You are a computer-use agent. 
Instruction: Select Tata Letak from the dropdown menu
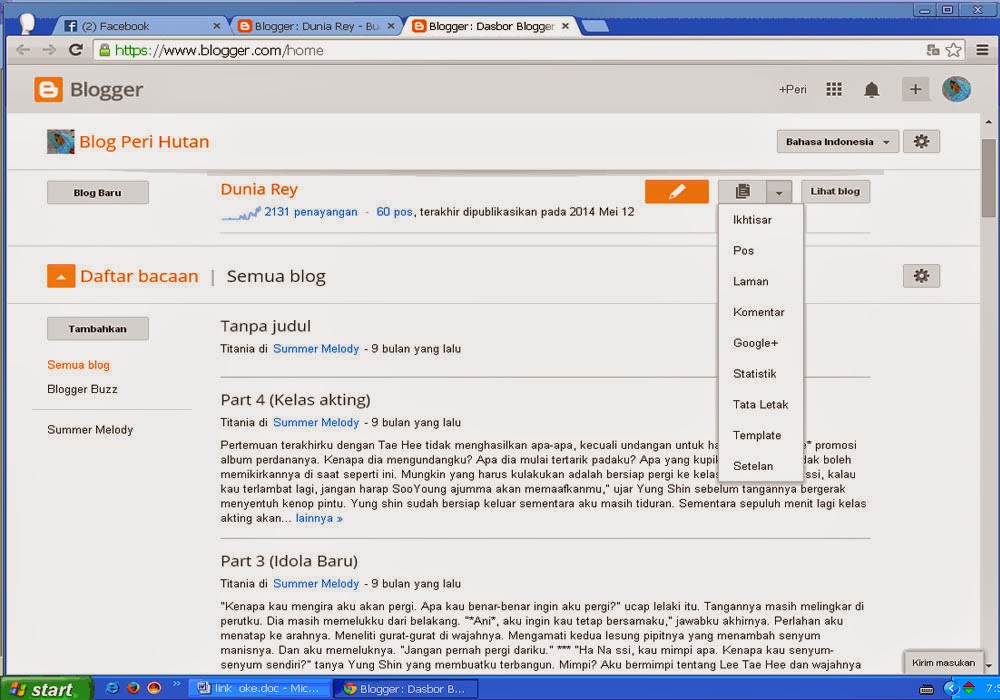[760, 404]
